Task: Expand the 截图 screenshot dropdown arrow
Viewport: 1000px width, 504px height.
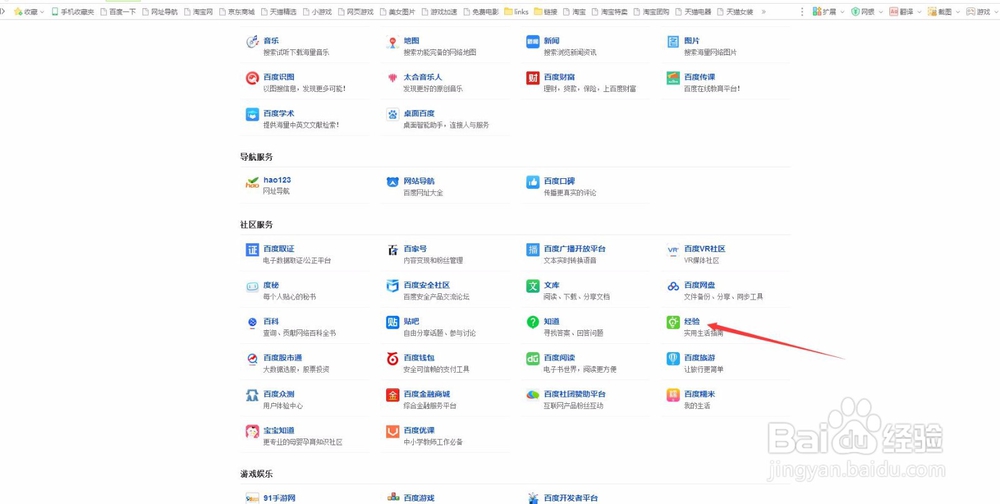Action: 957,12
